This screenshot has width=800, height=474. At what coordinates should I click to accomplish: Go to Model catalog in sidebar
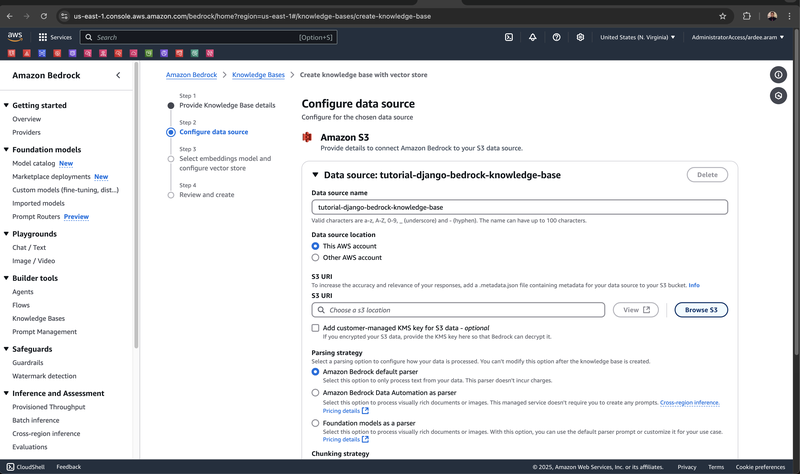tap(34, 163)
